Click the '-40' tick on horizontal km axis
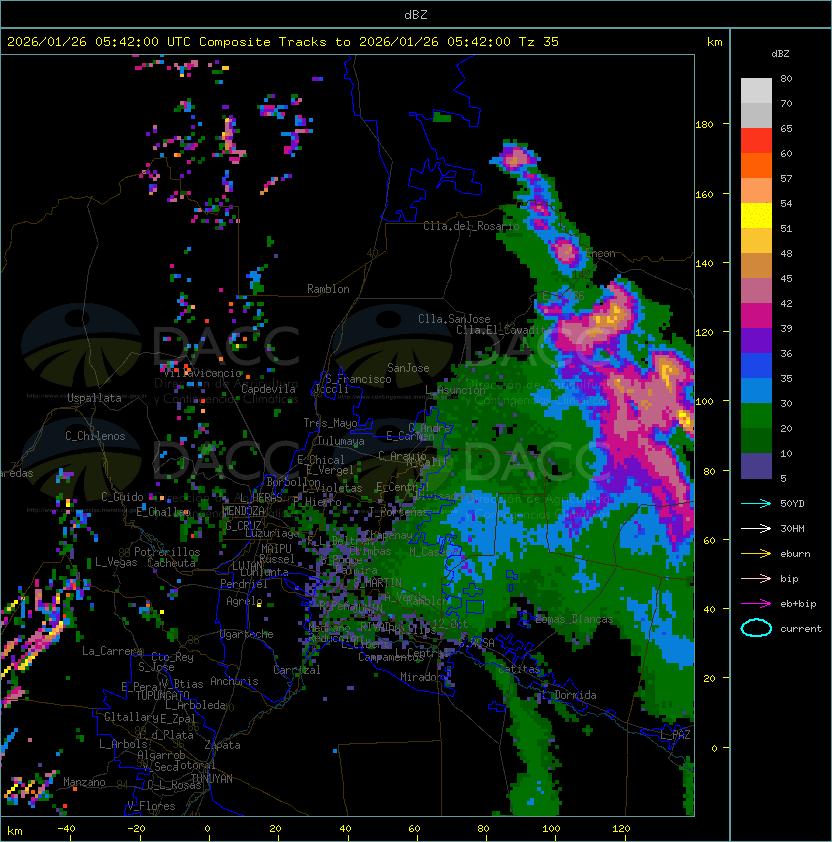 pos(66,829)
